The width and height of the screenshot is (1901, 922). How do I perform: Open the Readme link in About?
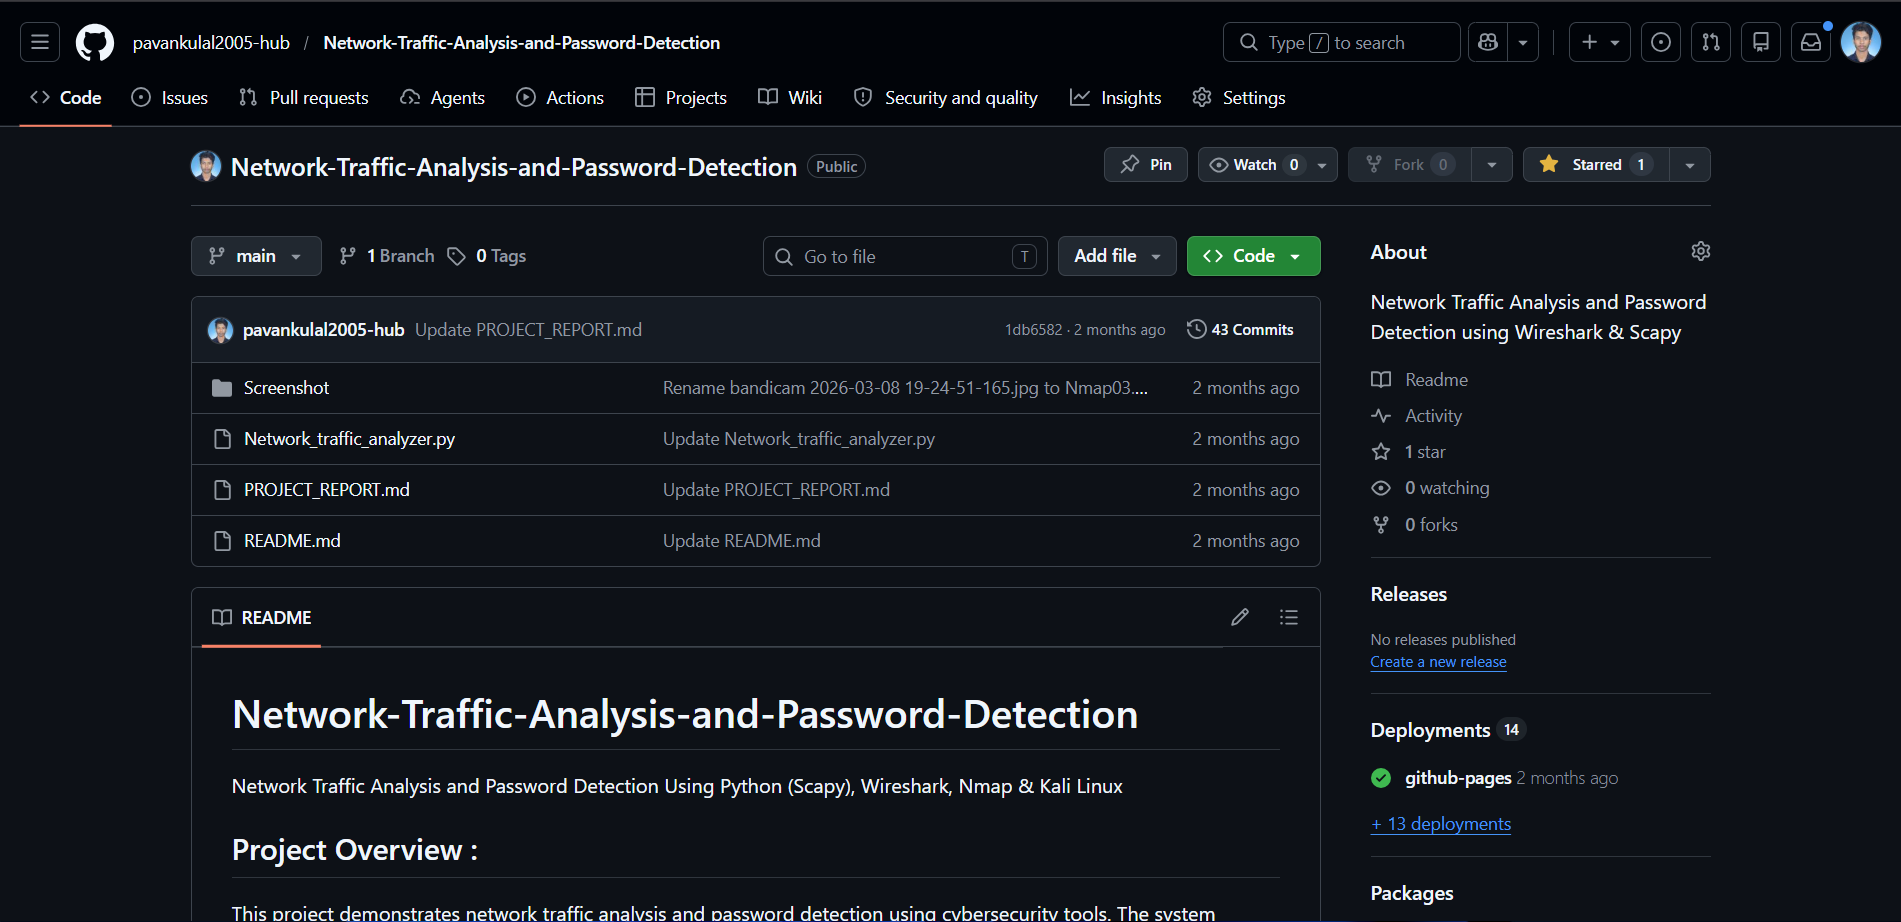(x=1420, y=380)
